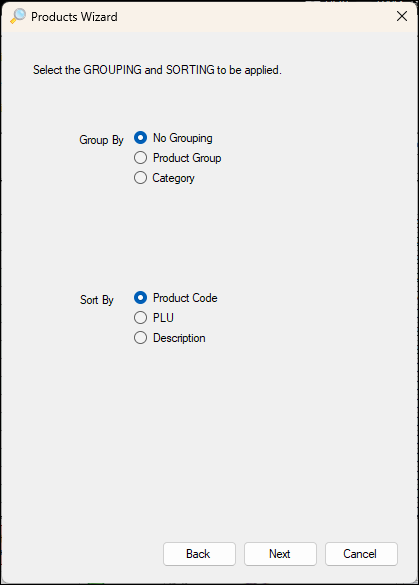This screenshot has height=585, width=419.
Task: Sort the products by Description
Action: click(x=140, y=338)
